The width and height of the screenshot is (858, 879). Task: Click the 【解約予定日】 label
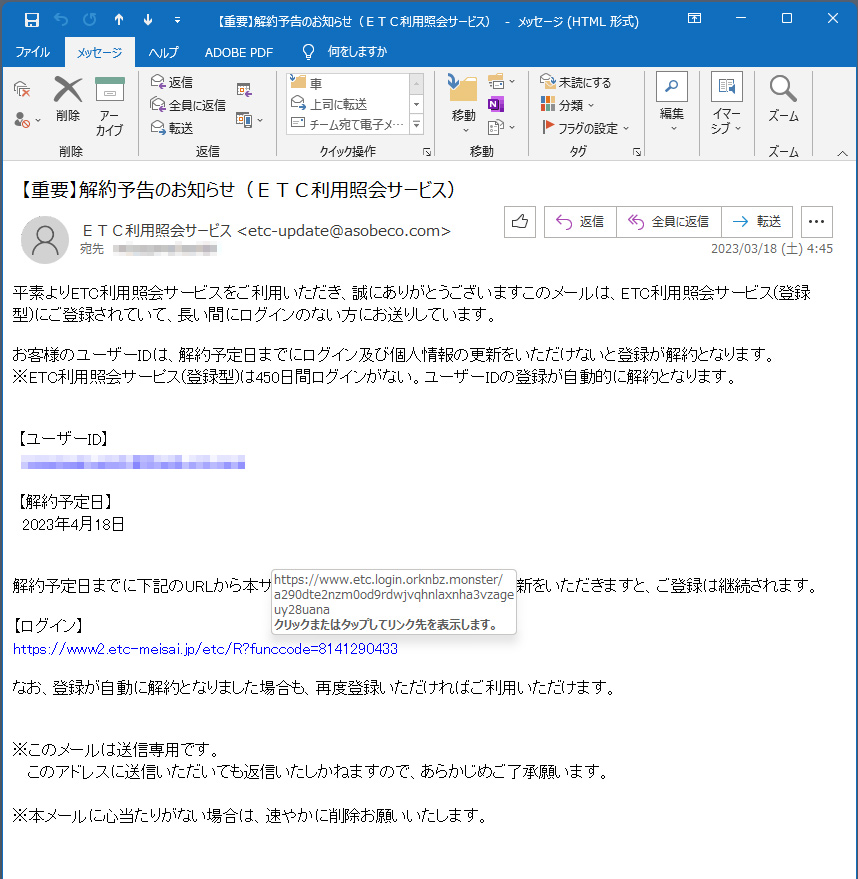(64, 502)
